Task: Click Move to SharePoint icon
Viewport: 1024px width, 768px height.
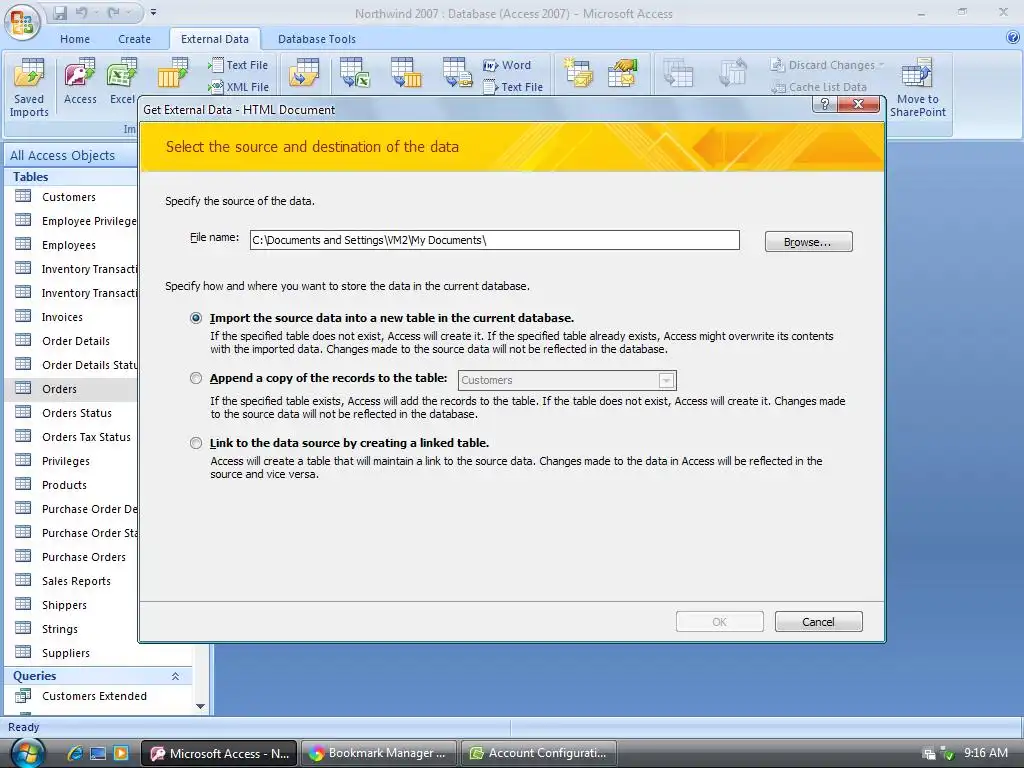Action: tap(918, 88)
